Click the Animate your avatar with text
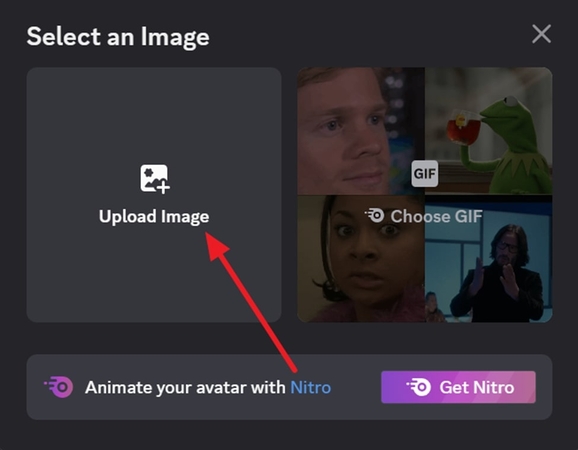Viewport: 578px width, 450px height. pos(185,388)
